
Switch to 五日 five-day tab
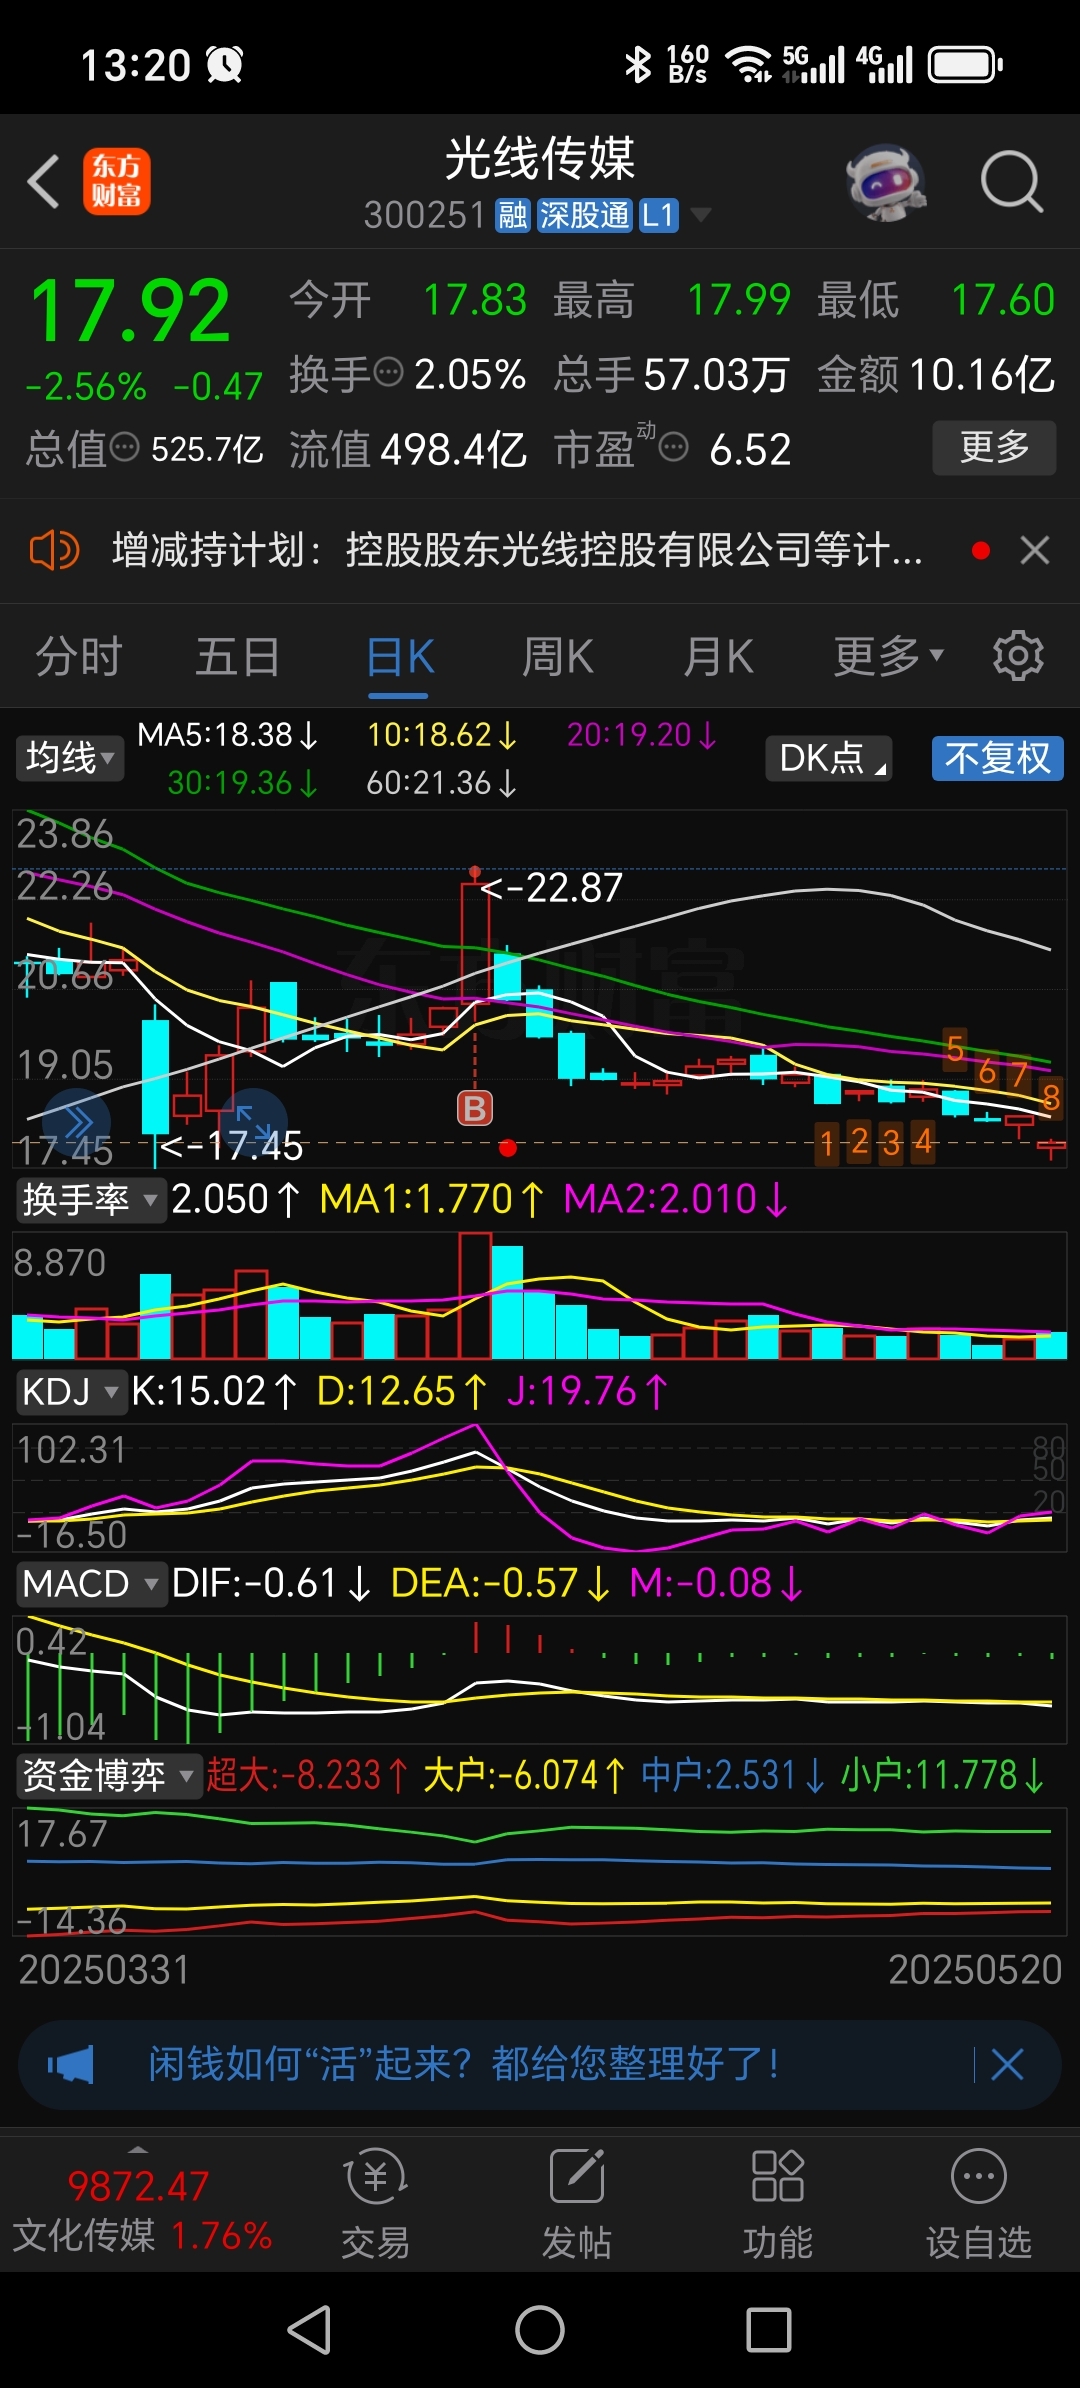pos(238,657)
